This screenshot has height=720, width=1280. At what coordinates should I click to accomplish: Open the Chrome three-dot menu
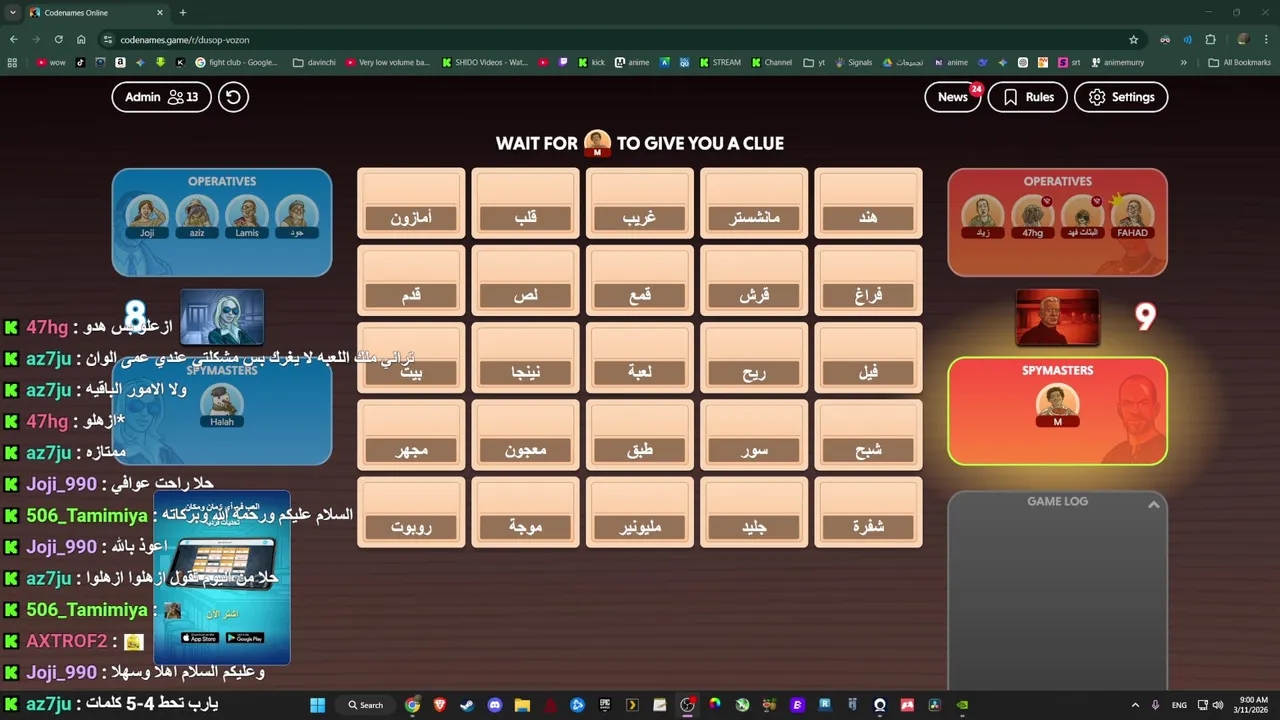(1267, 39)
